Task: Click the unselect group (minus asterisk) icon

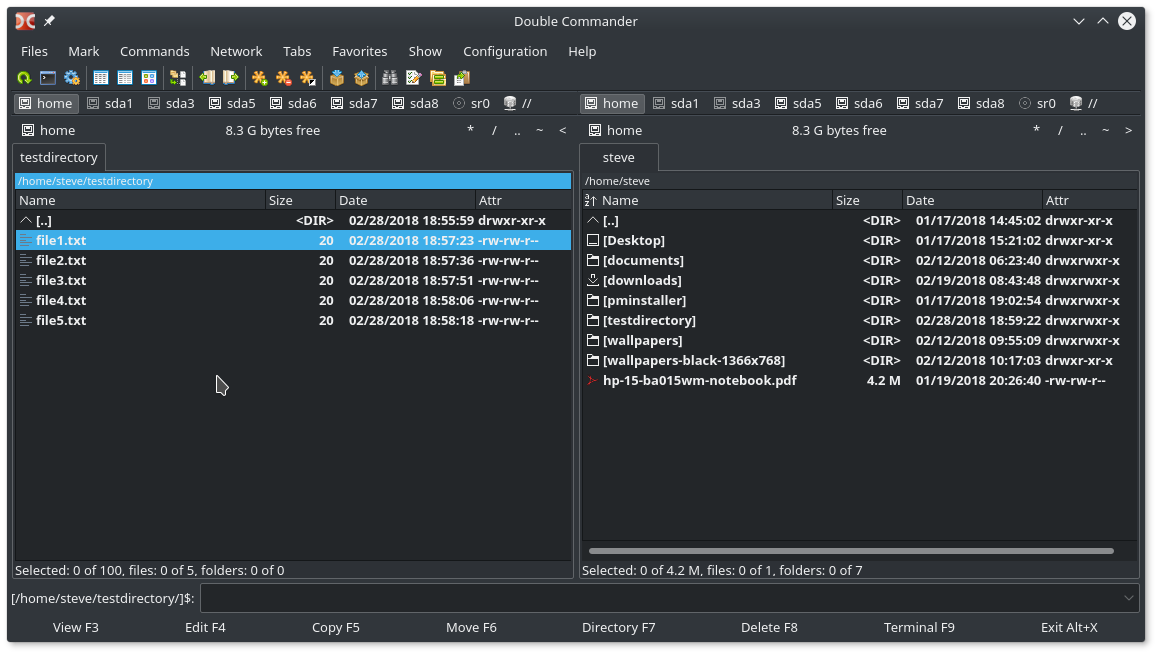Action: pos(284,78)
